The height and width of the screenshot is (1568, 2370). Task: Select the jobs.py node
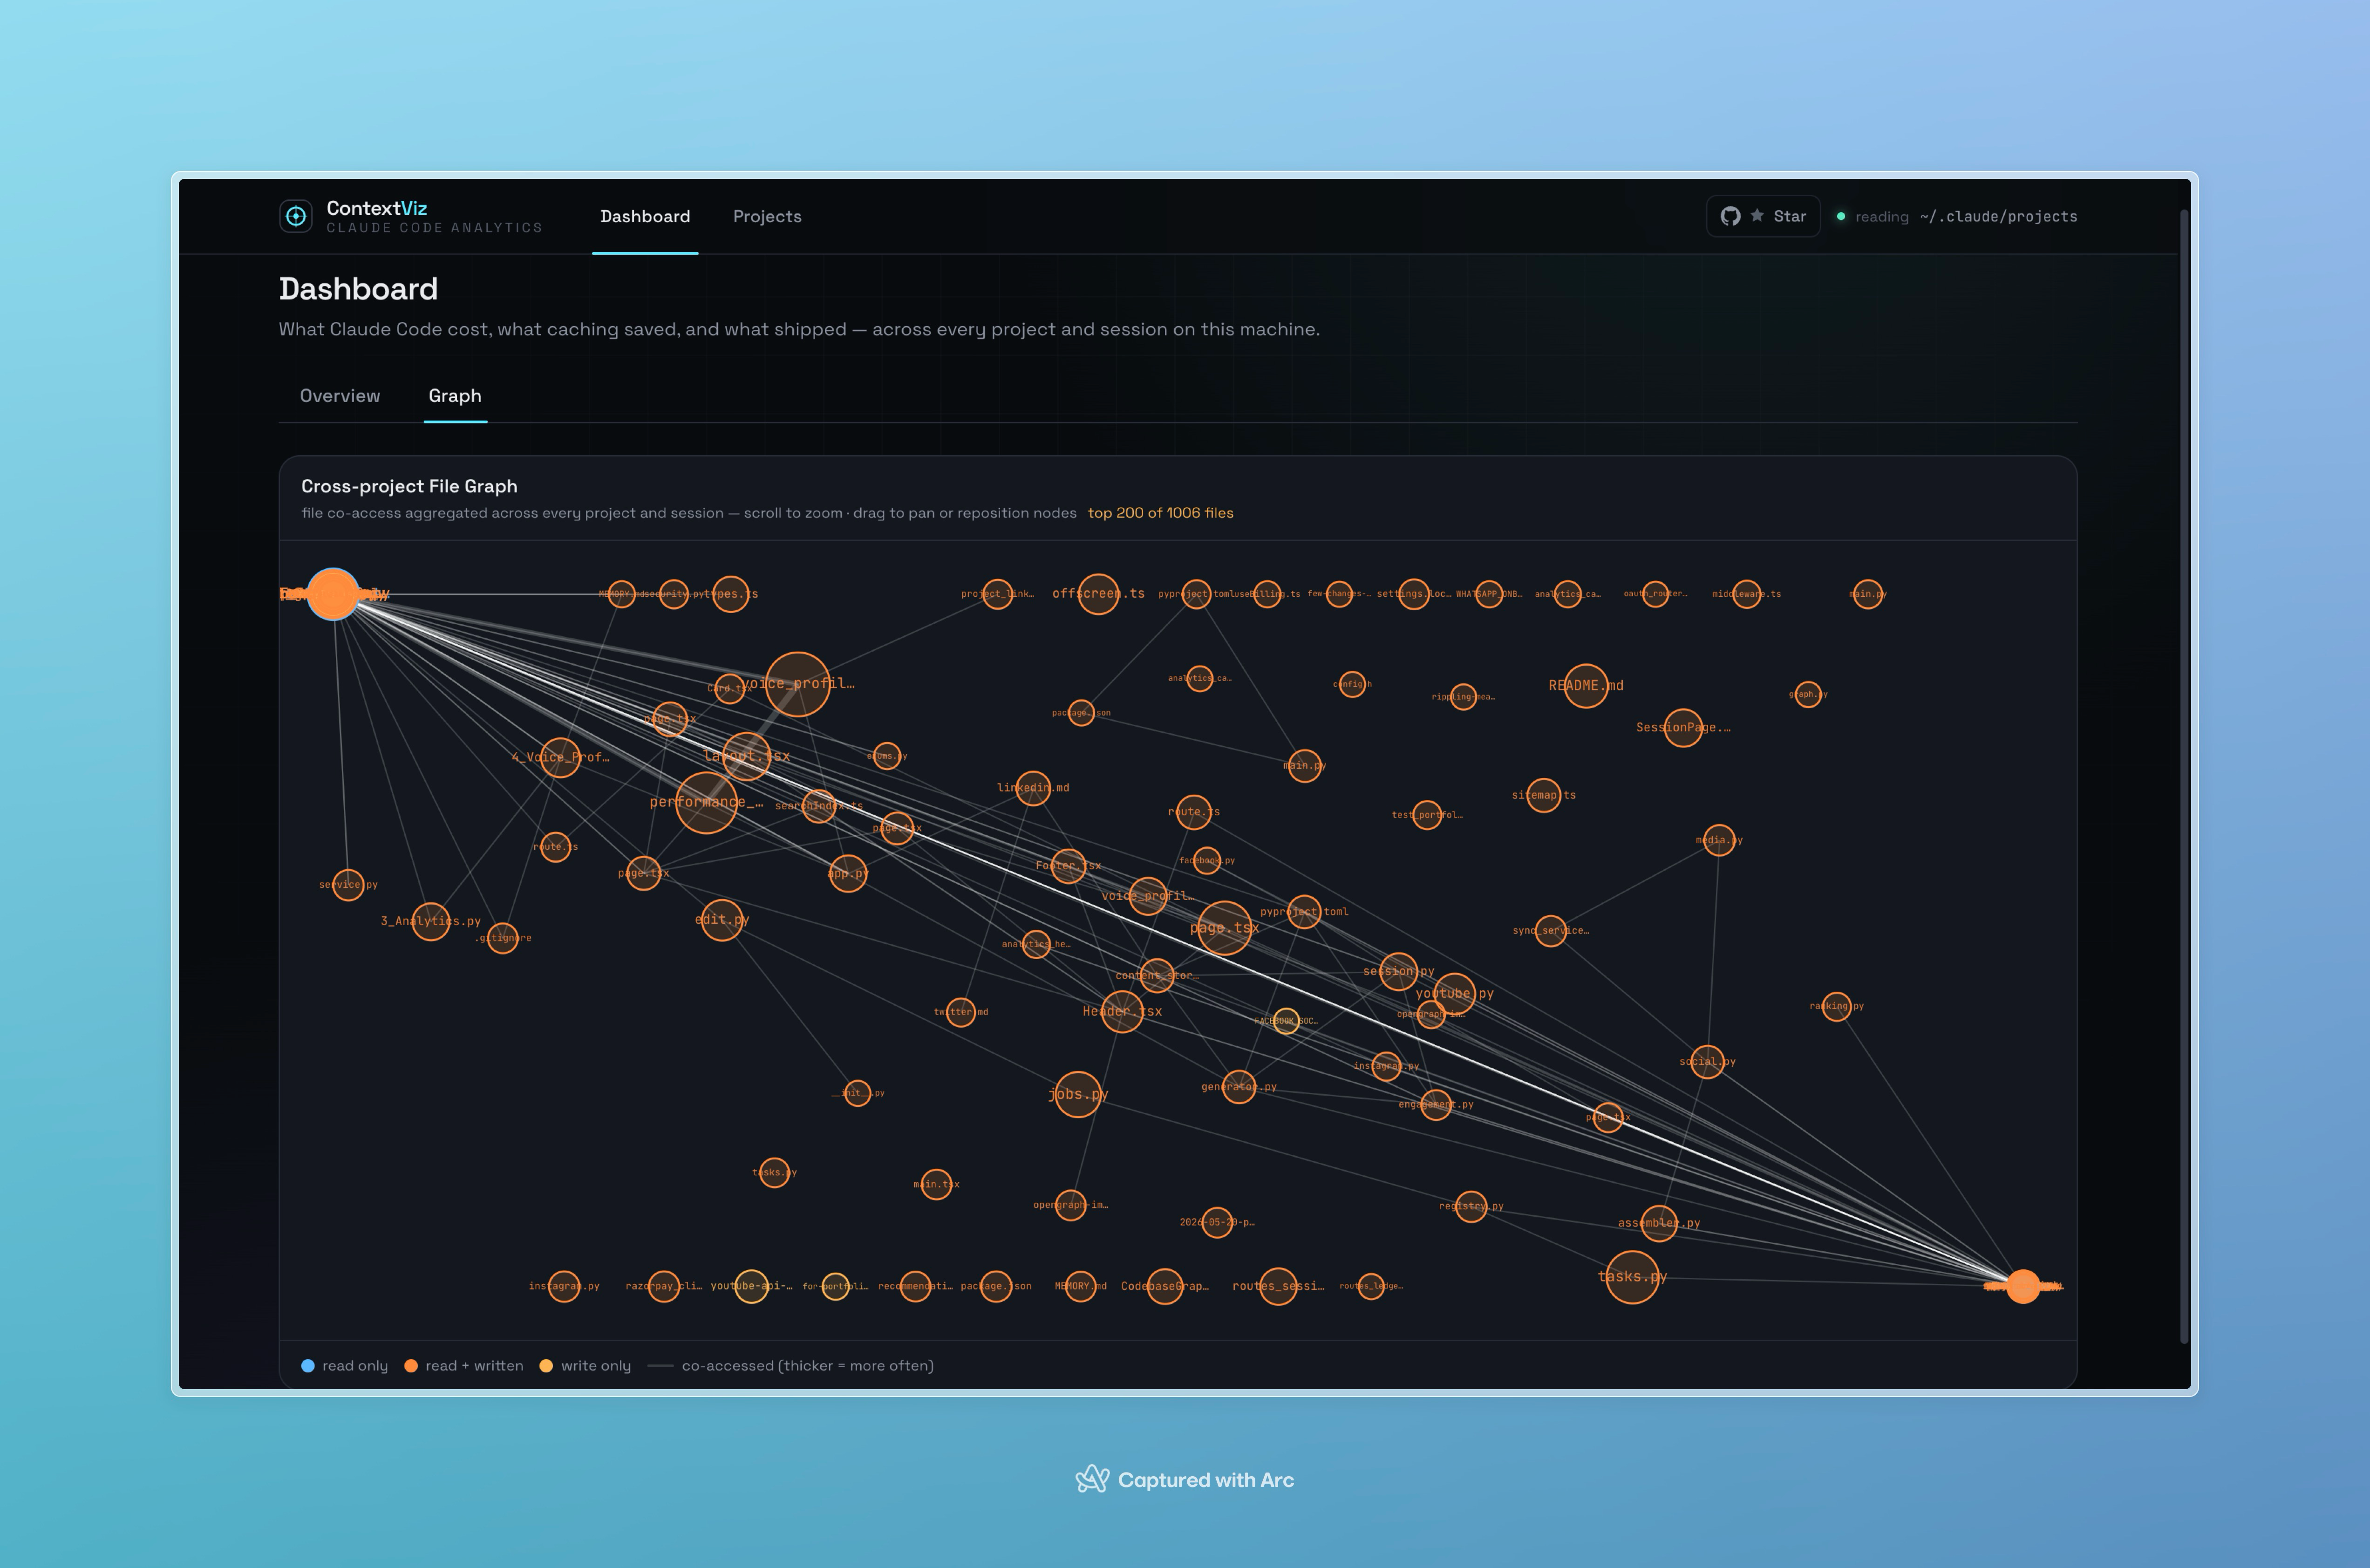pyautogui.click(x=1077, y=1093)
